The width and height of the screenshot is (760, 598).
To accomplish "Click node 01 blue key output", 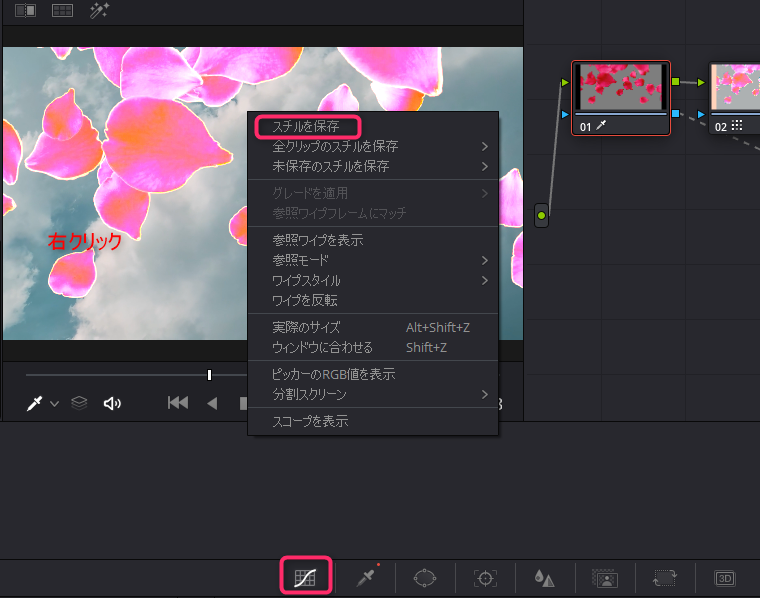I will tap(676, 114).
